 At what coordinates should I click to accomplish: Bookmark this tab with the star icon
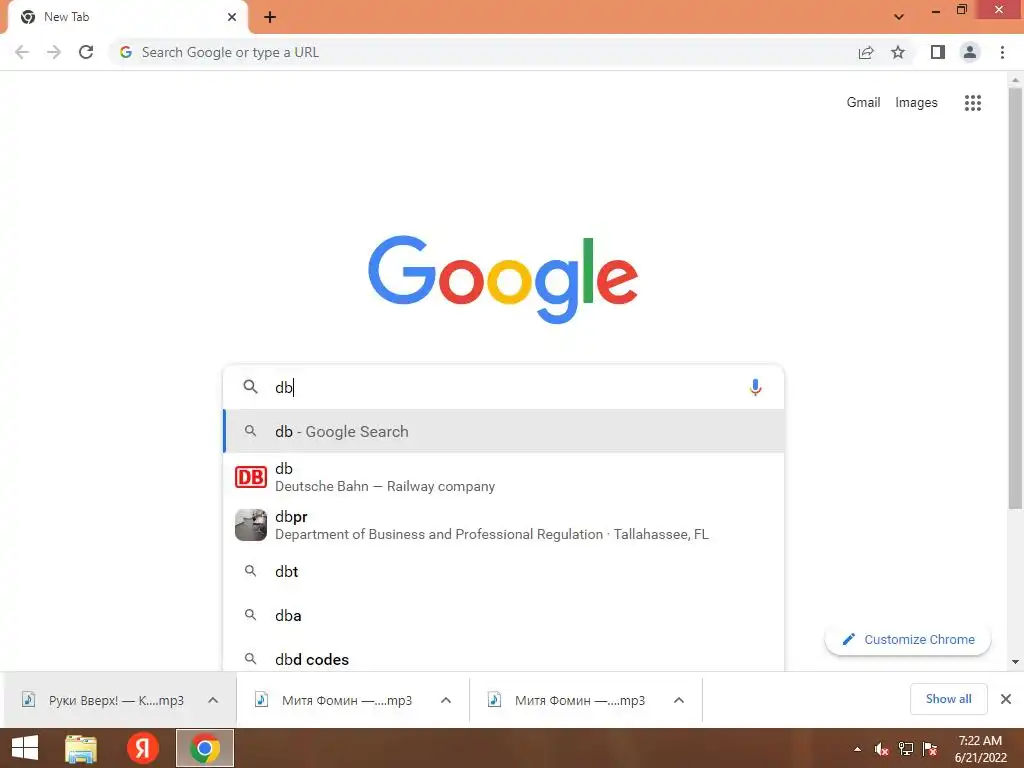click(x=898, y=52)
